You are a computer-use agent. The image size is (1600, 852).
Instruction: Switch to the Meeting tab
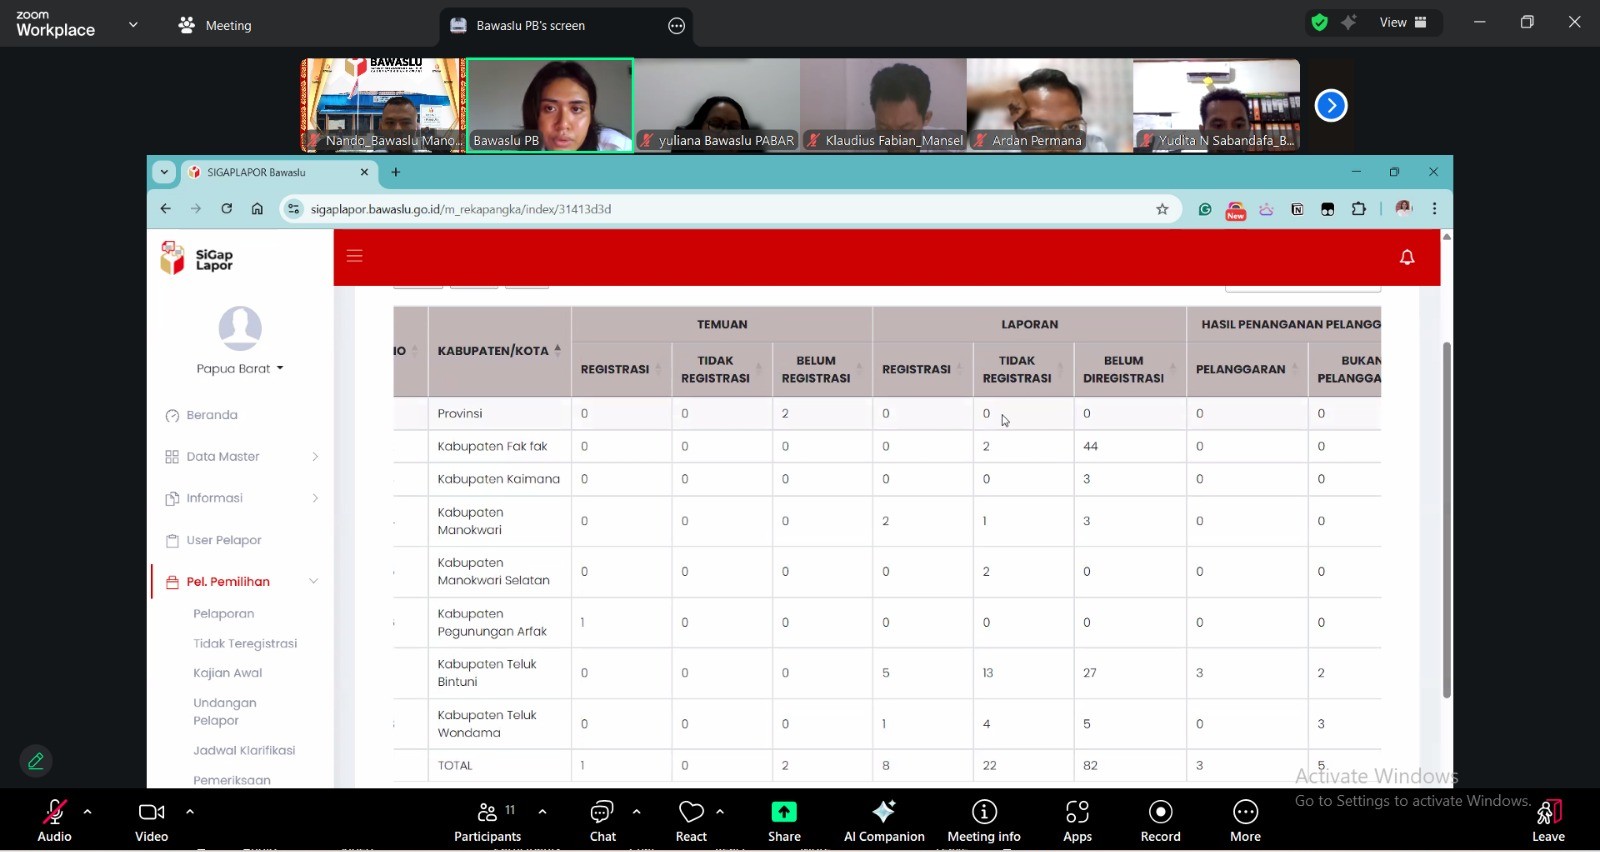pyautogui.click(x=216, y=26)
